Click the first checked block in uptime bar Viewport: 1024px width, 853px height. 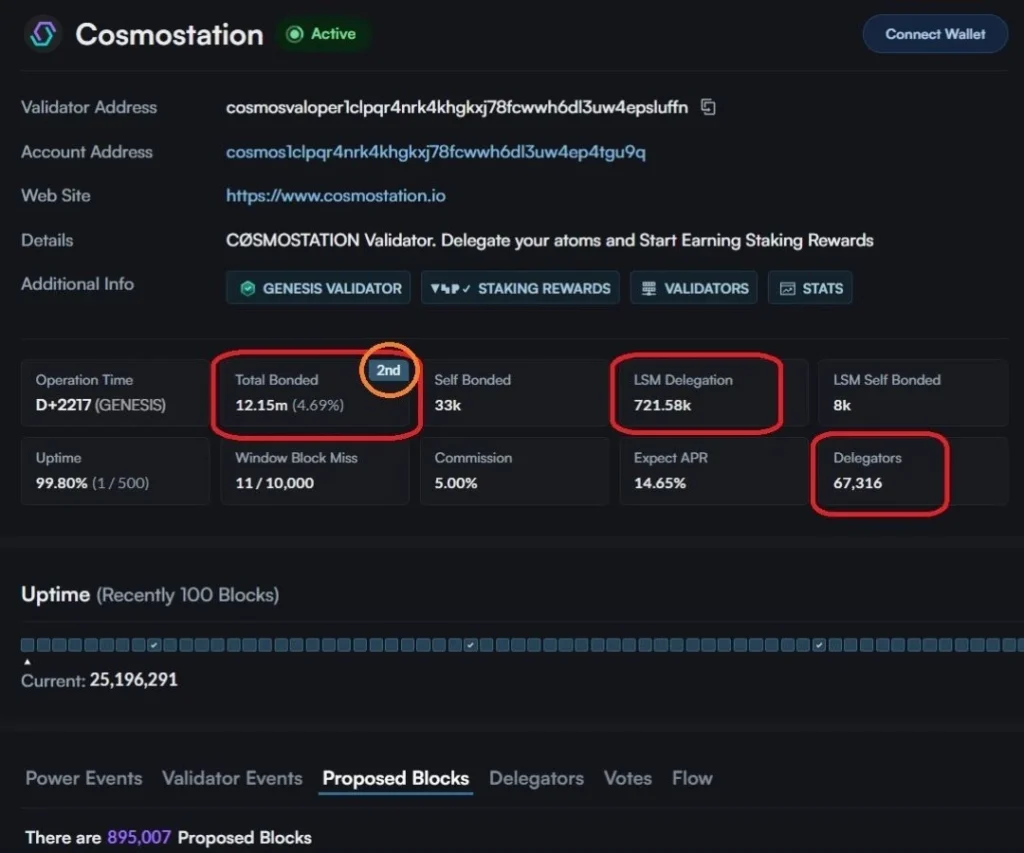coord(155,645)
